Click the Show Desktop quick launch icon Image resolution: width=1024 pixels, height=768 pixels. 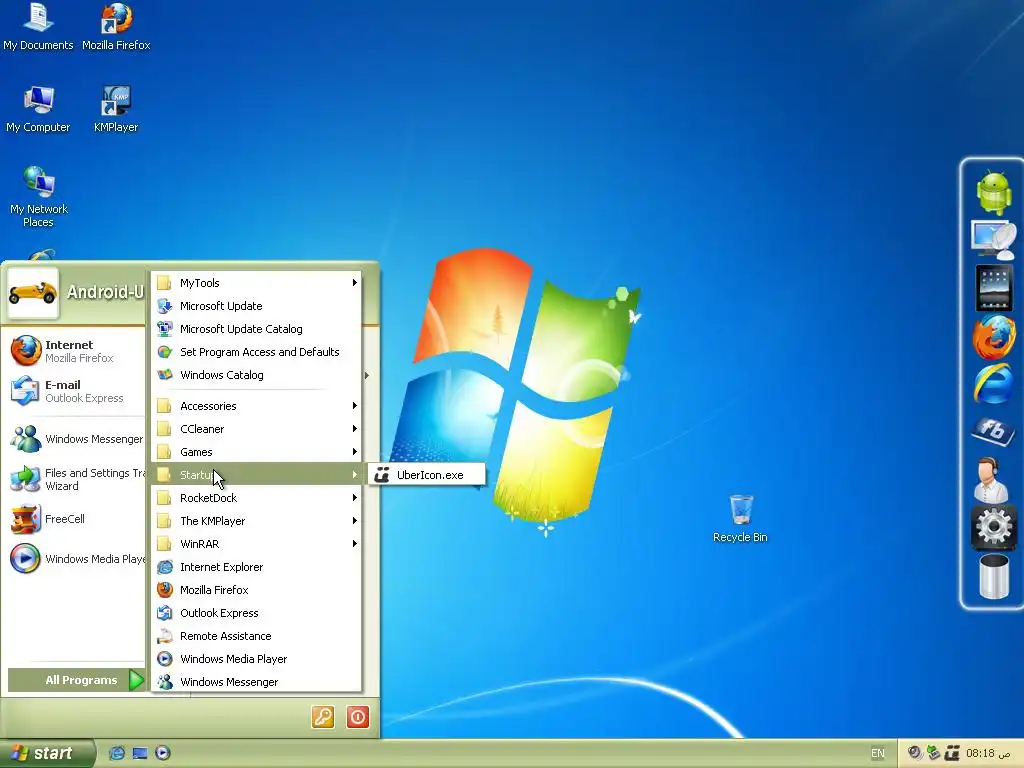coord(140,753)
